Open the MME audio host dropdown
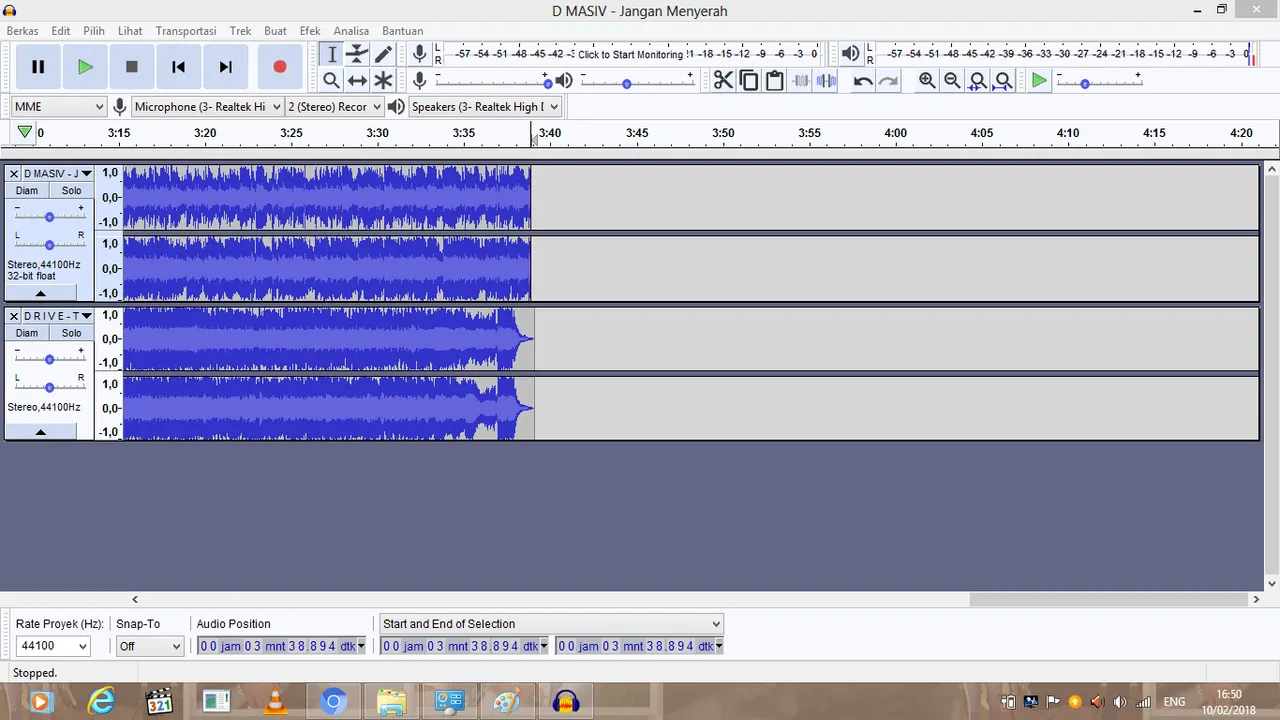Viewport: 1280px width, 720px height. [59, 106]
